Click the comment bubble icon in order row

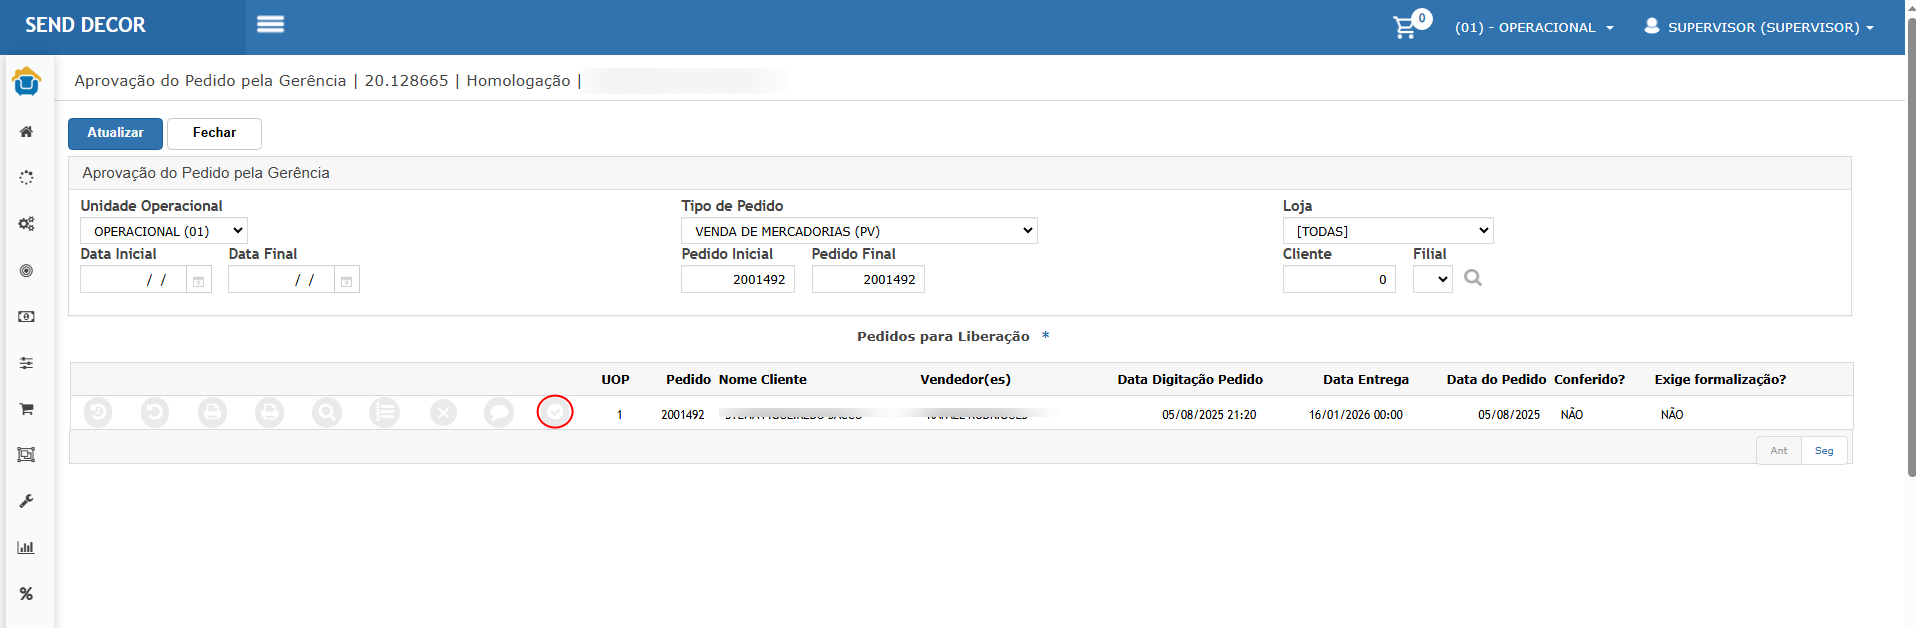click(x=498, y=412)
